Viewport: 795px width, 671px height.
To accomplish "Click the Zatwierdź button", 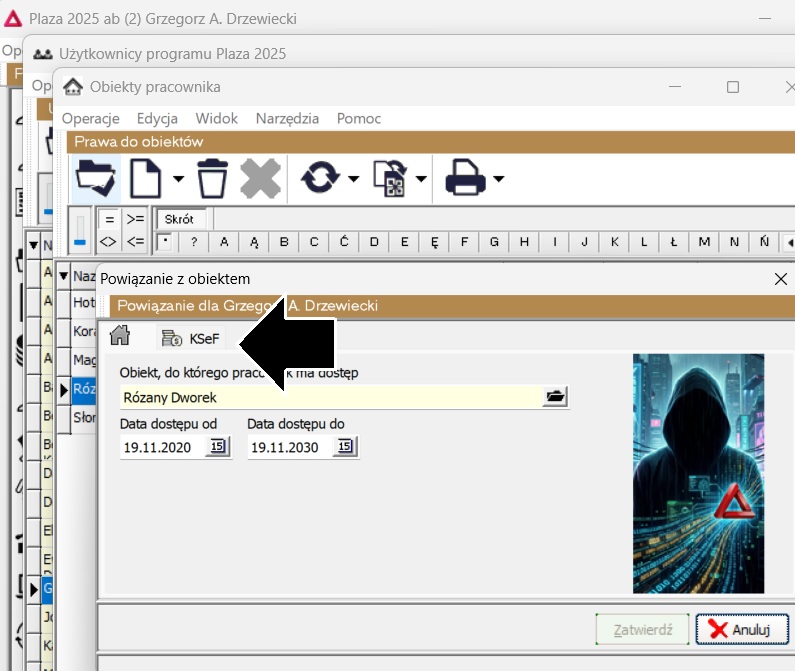I will [x=642, y=629].
